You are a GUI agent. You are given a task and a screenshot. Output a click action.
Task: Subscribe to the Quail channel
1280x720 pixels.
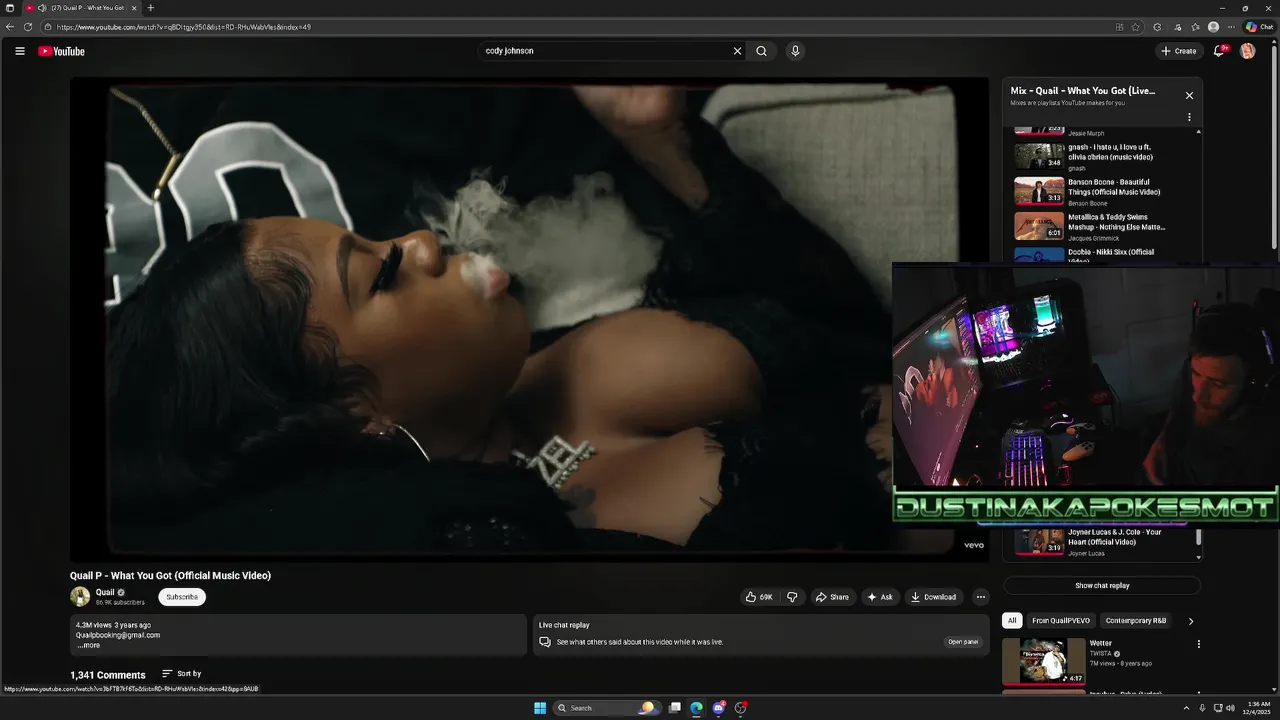182,597
